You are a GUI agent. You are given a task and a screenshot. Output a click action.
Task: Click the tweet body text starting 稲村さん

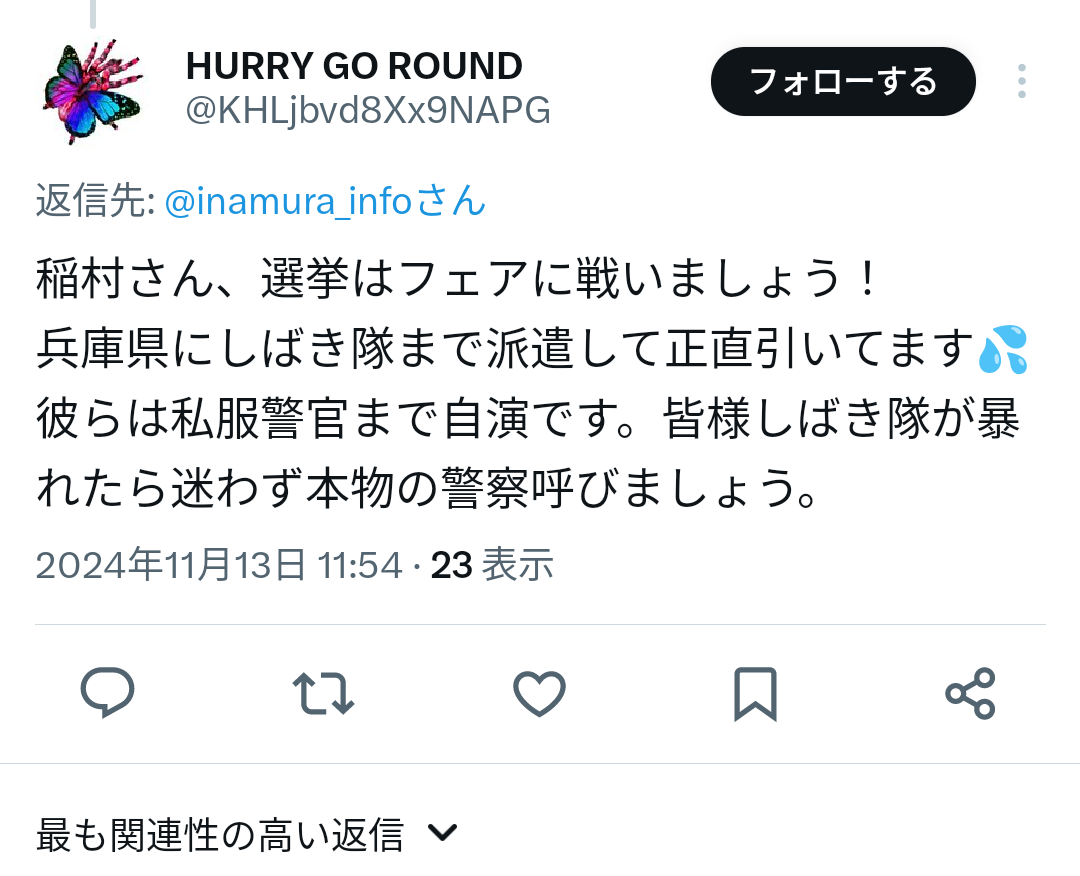[530, 383]
